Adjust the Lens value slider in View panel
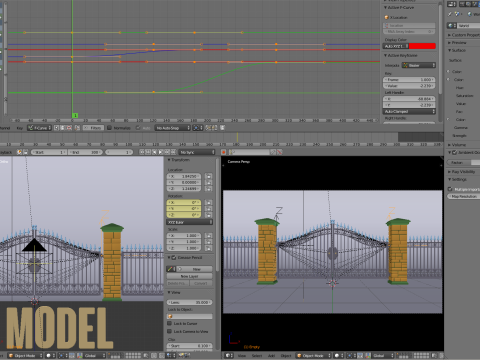This screenshot has width=480, height=360. [189, 303]
